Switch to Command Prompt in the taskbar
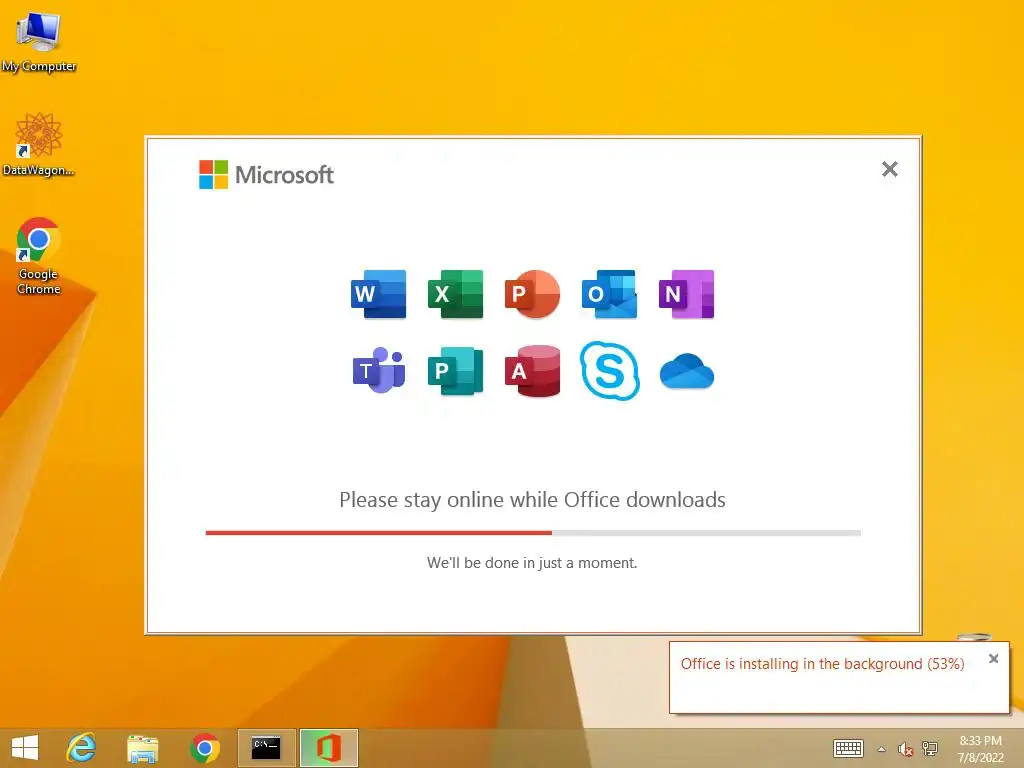 [x=266, y=748]
